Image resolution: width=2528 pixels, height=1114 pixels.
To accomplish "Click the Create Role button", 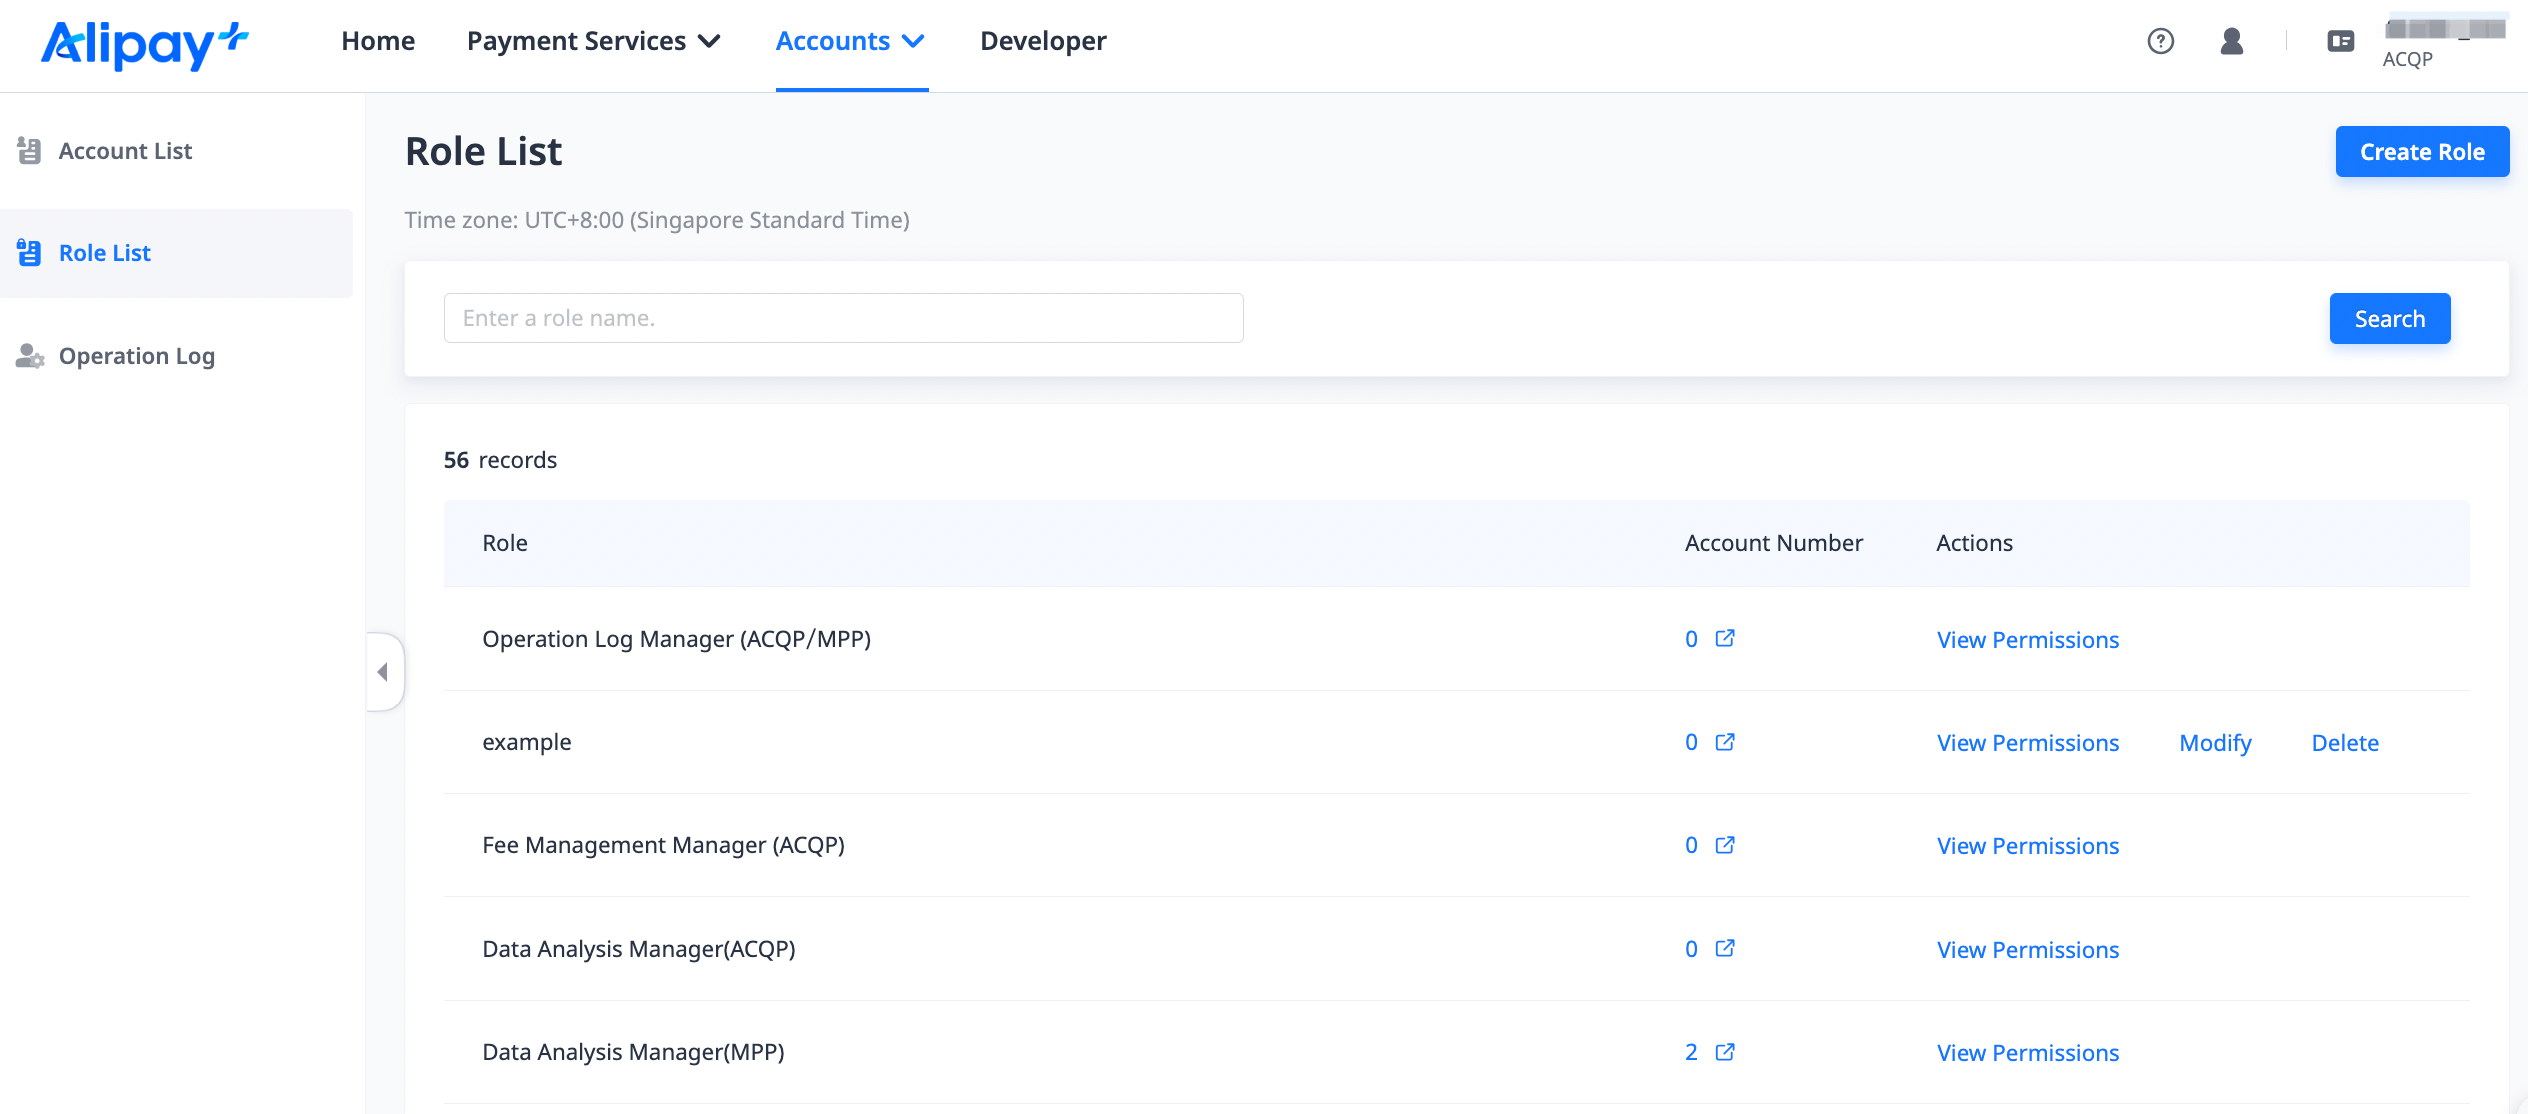I will click(2422, 152).
